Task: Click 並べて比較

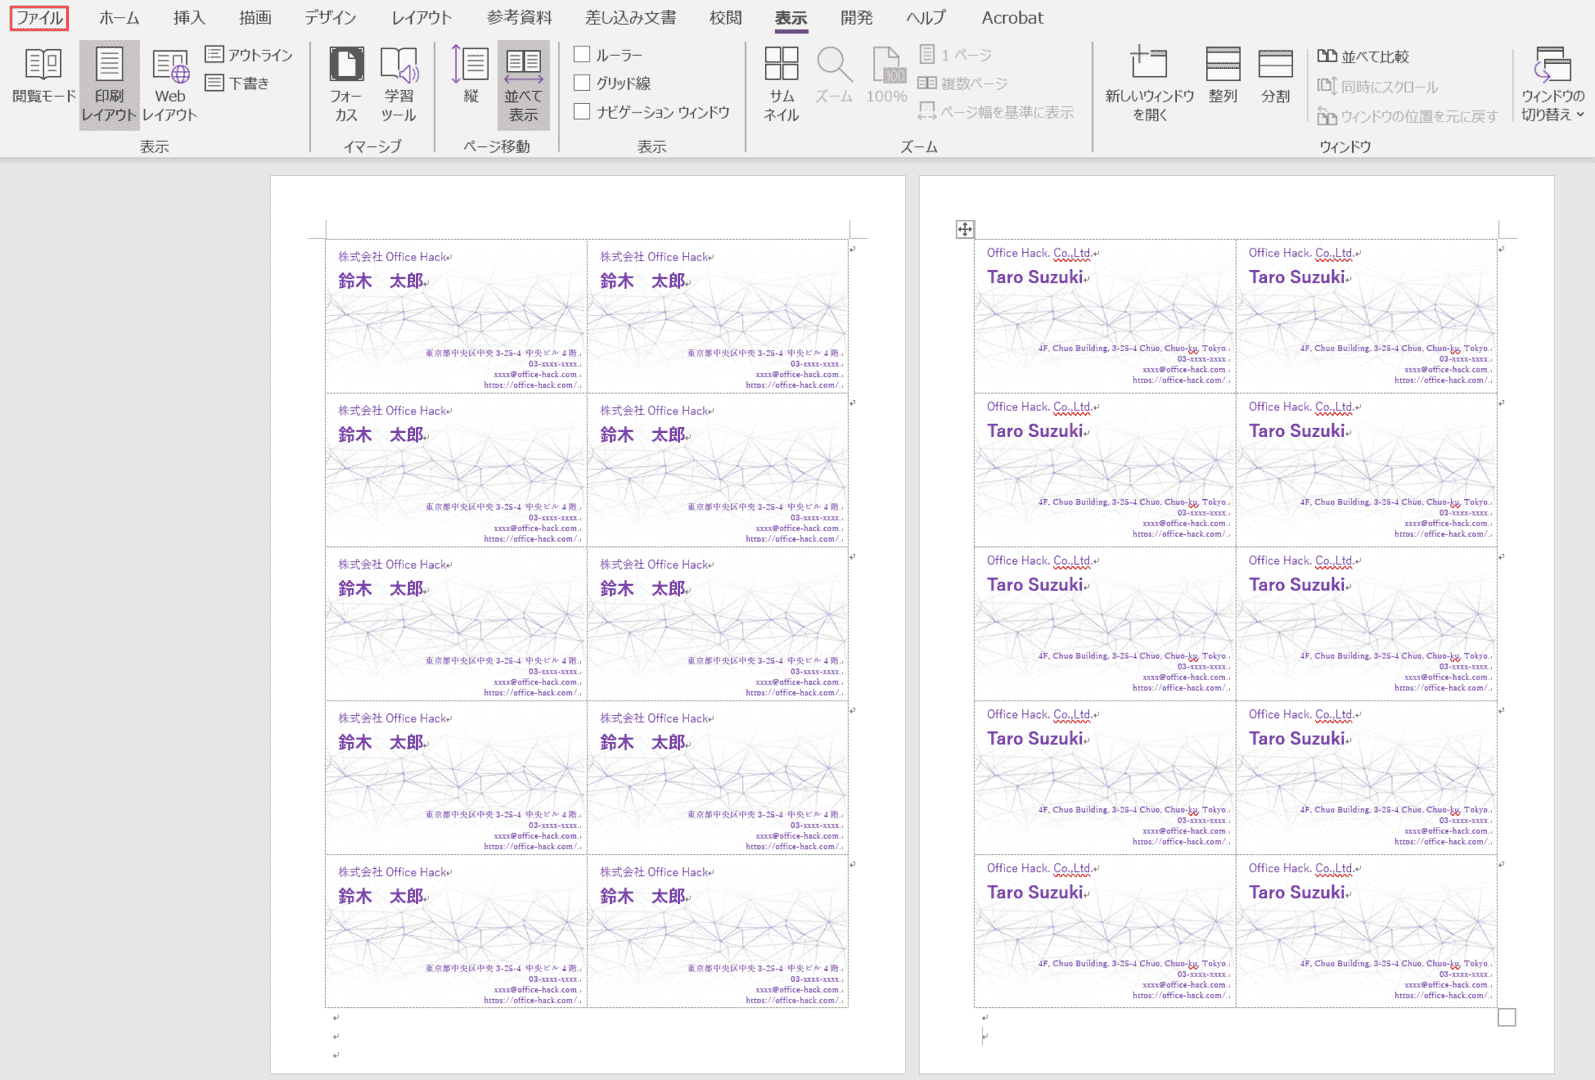Action: coord(1363,57)
